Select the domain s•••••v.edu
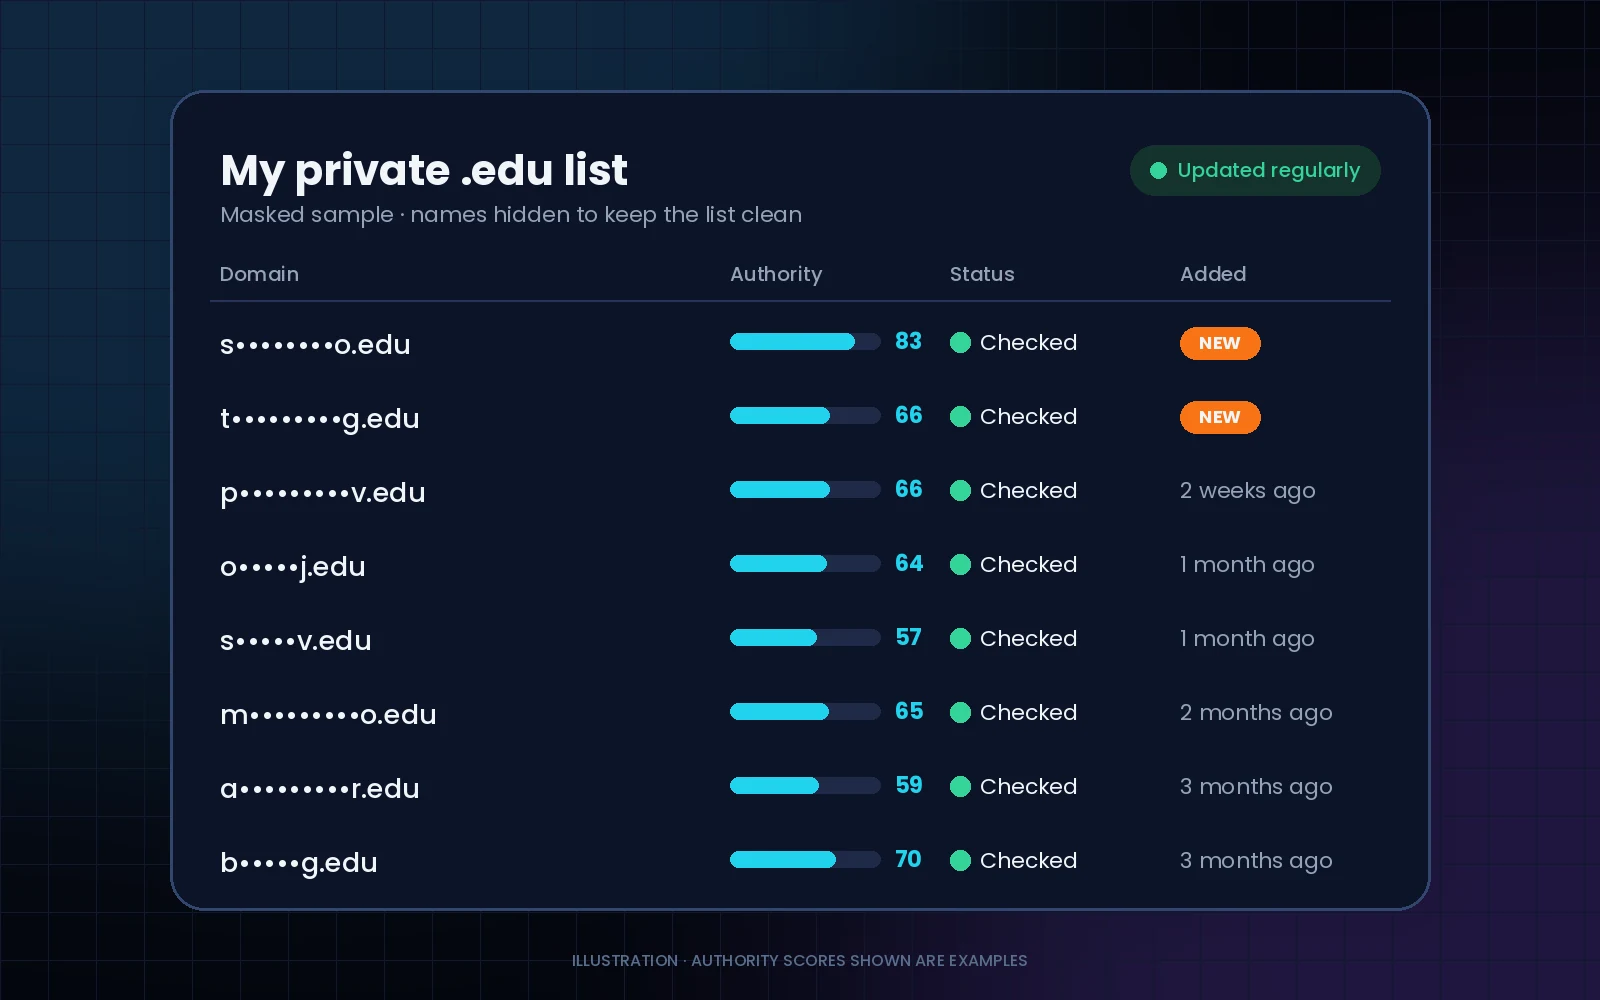 (x=296, y=641)
